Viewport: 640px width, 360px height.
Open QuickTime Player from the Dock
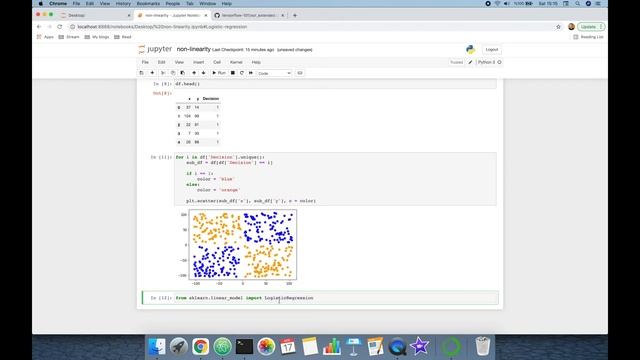point(397,347)
